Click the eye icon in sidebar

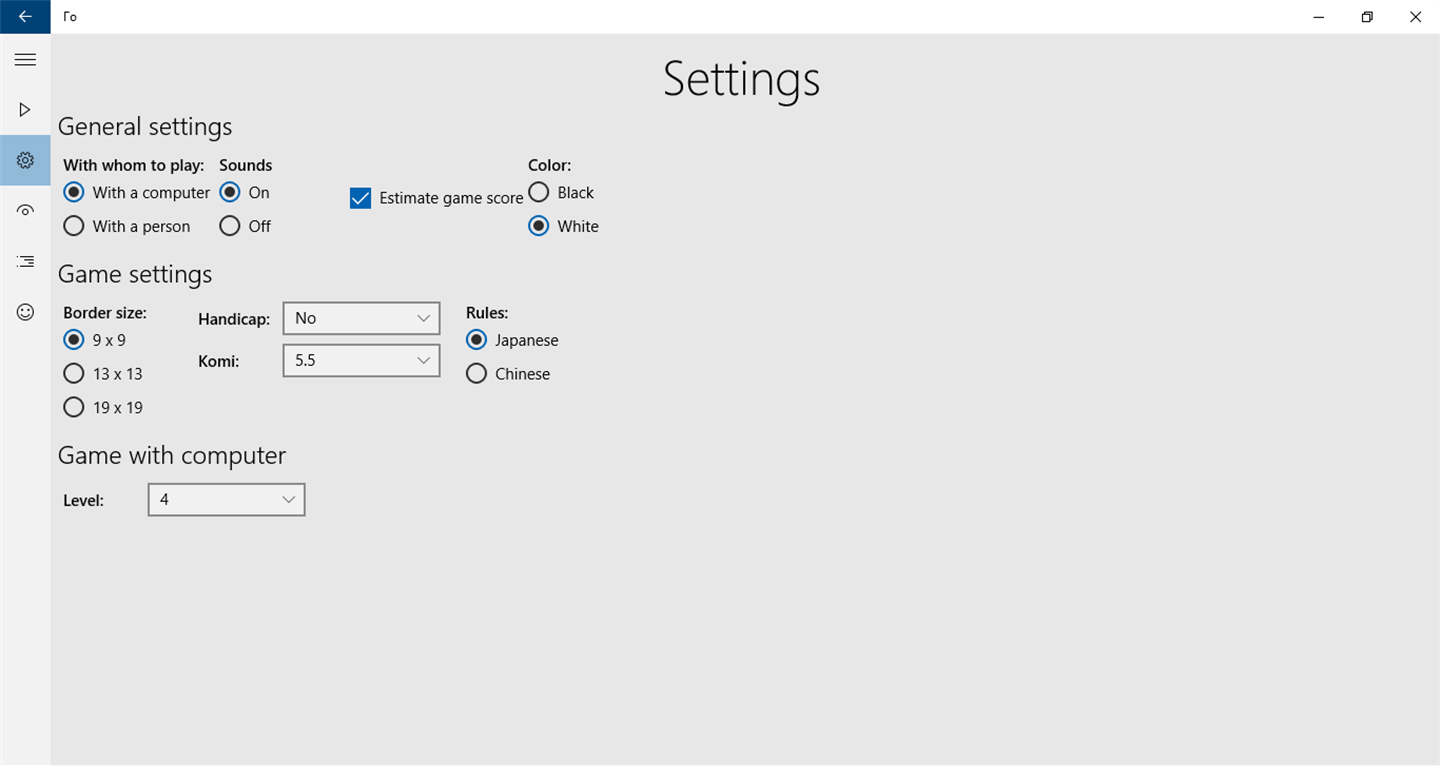[25, 210]
